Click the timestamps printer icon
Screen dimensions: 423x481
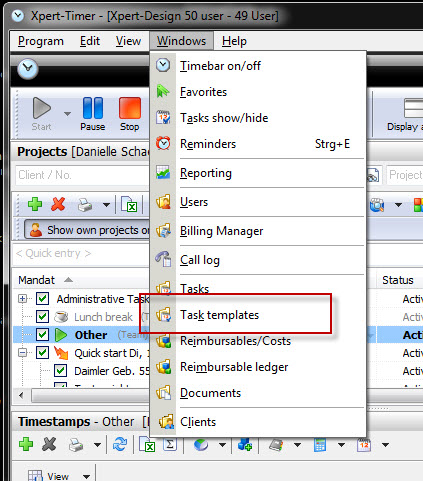[76, 445]
